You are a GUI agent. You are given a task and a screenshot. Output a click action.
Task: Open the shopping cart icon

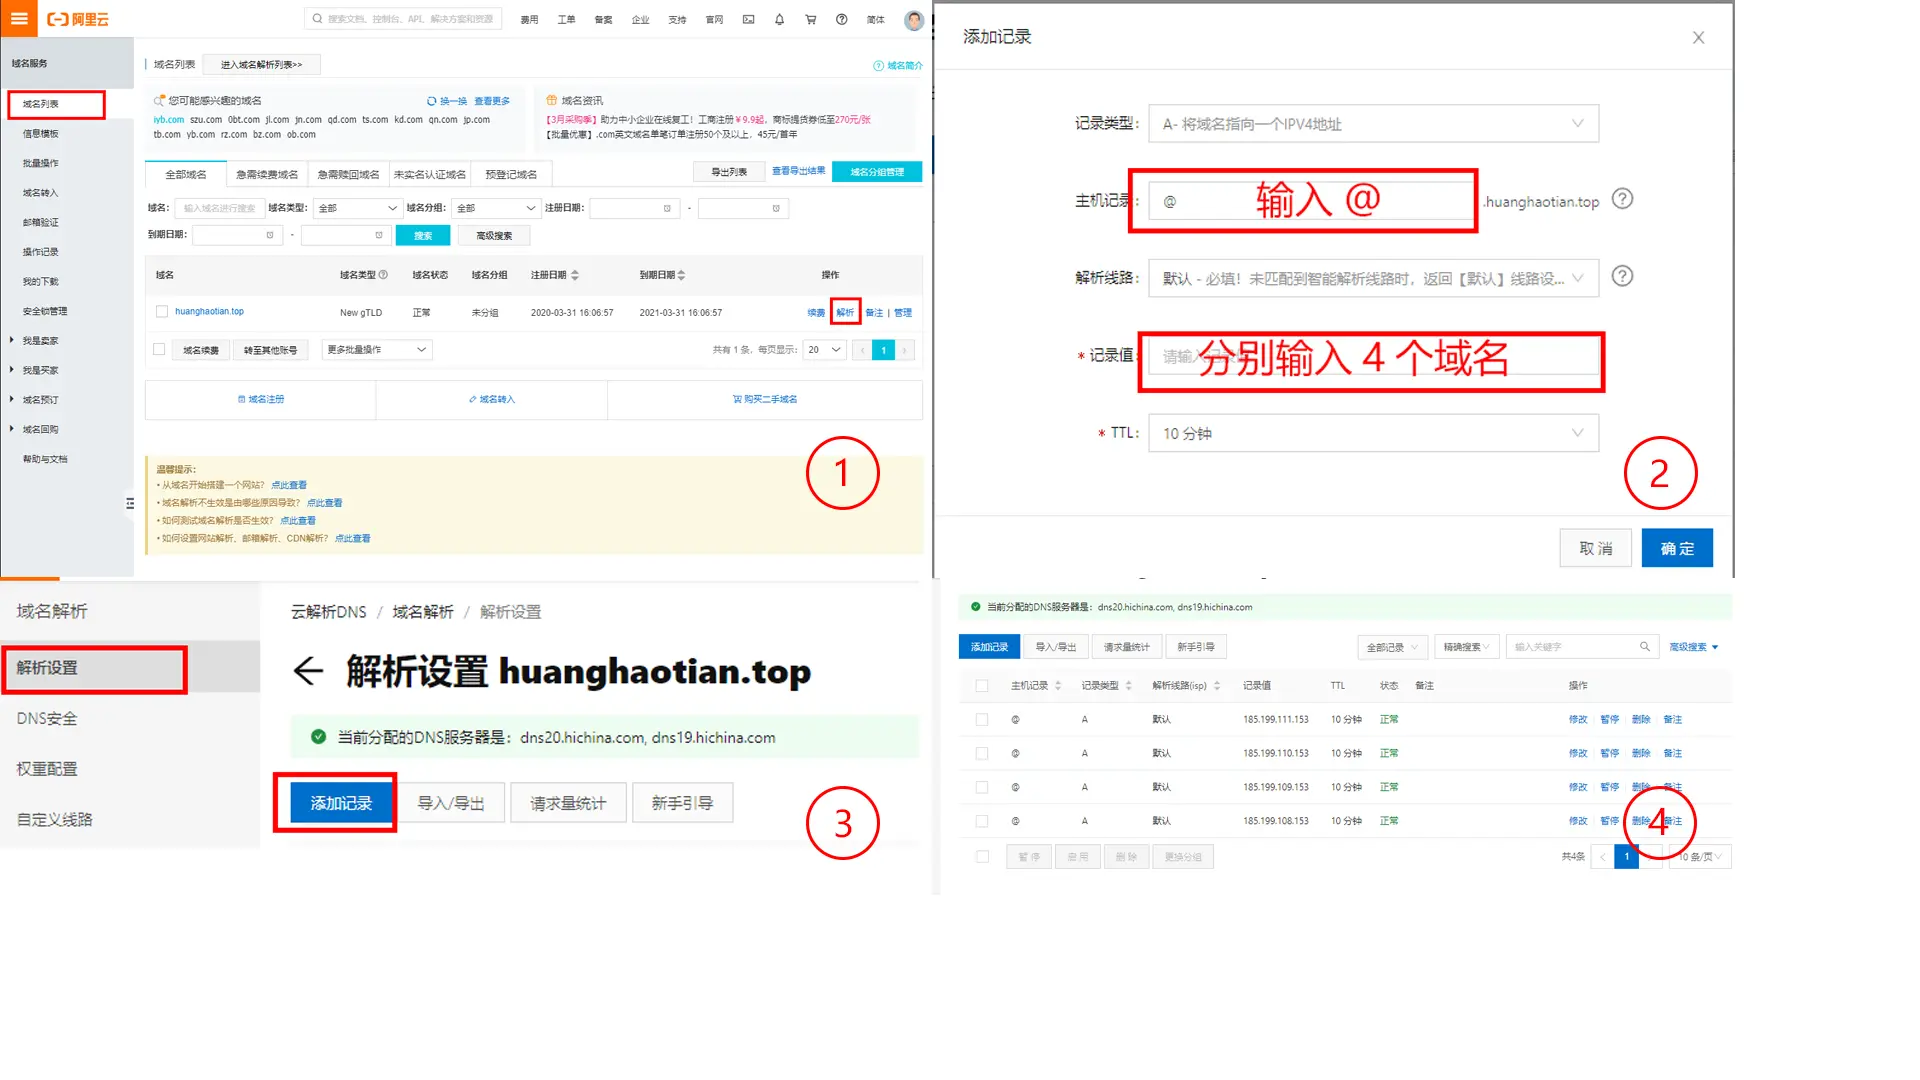pyautogui.click(x=810, y=19)
